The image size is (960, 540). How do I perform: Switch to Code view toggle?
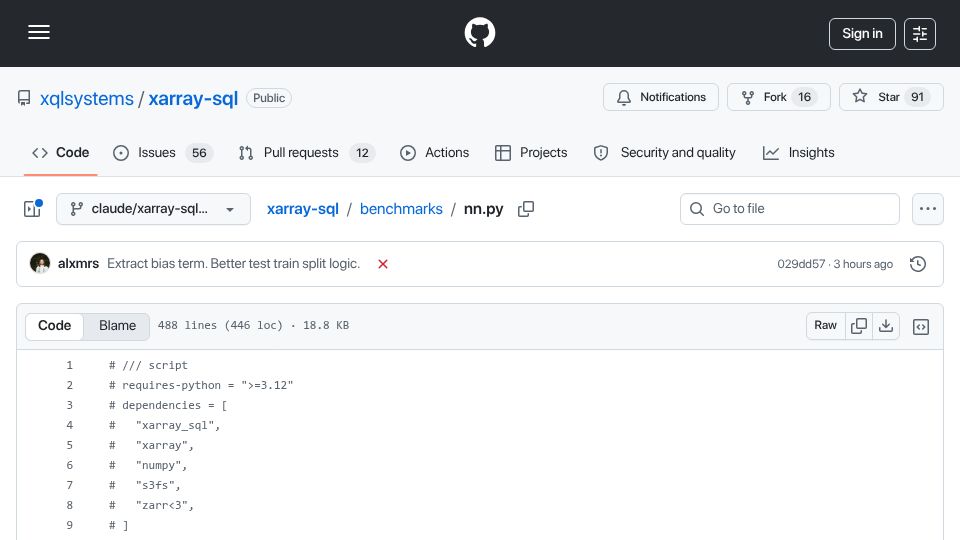tap(54, 326)
